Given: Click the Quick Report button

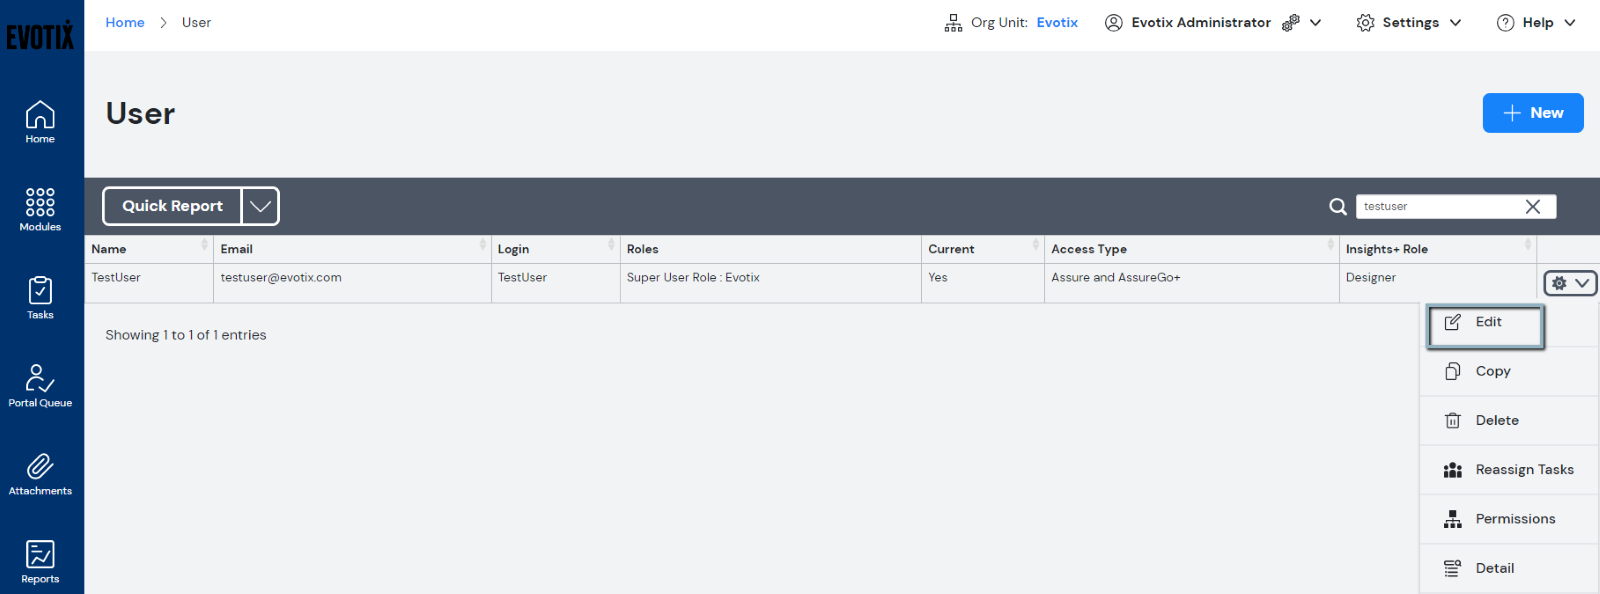Looking at the screenshot, I should pyautogui.click(x=172, y=206).
